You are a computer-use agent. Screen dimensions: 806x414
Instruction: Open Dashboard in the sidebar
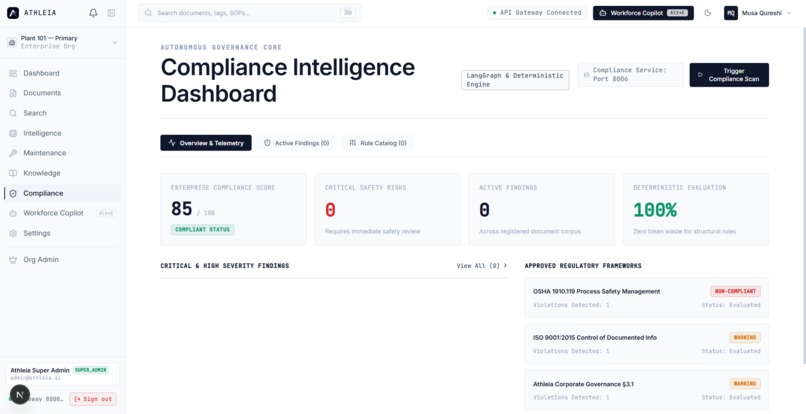pyautogui.click(x=63, y=73)
